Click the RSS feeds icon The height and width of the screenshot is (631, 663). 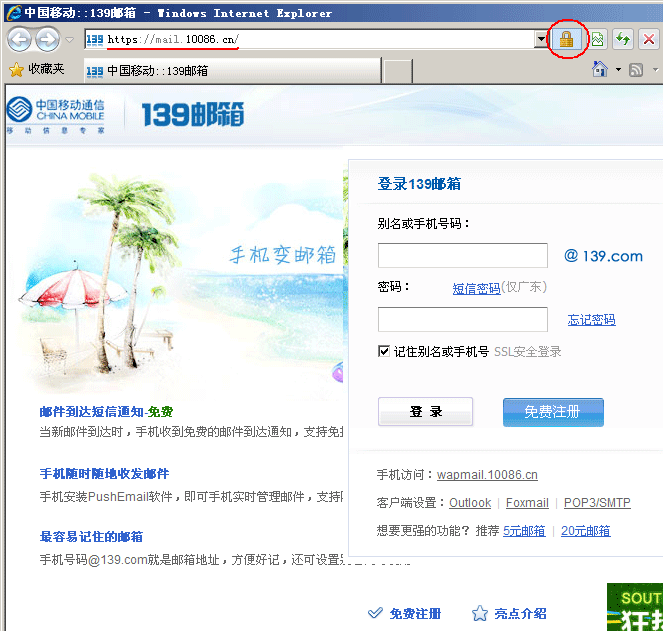coord(636,70)
